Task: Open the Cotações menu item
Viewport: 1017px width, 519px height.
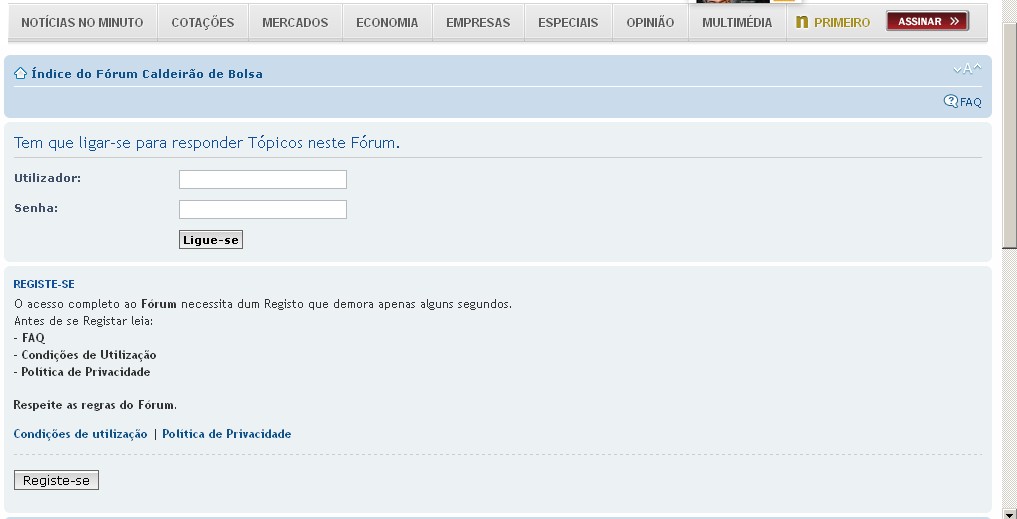Action: point(202,23)
